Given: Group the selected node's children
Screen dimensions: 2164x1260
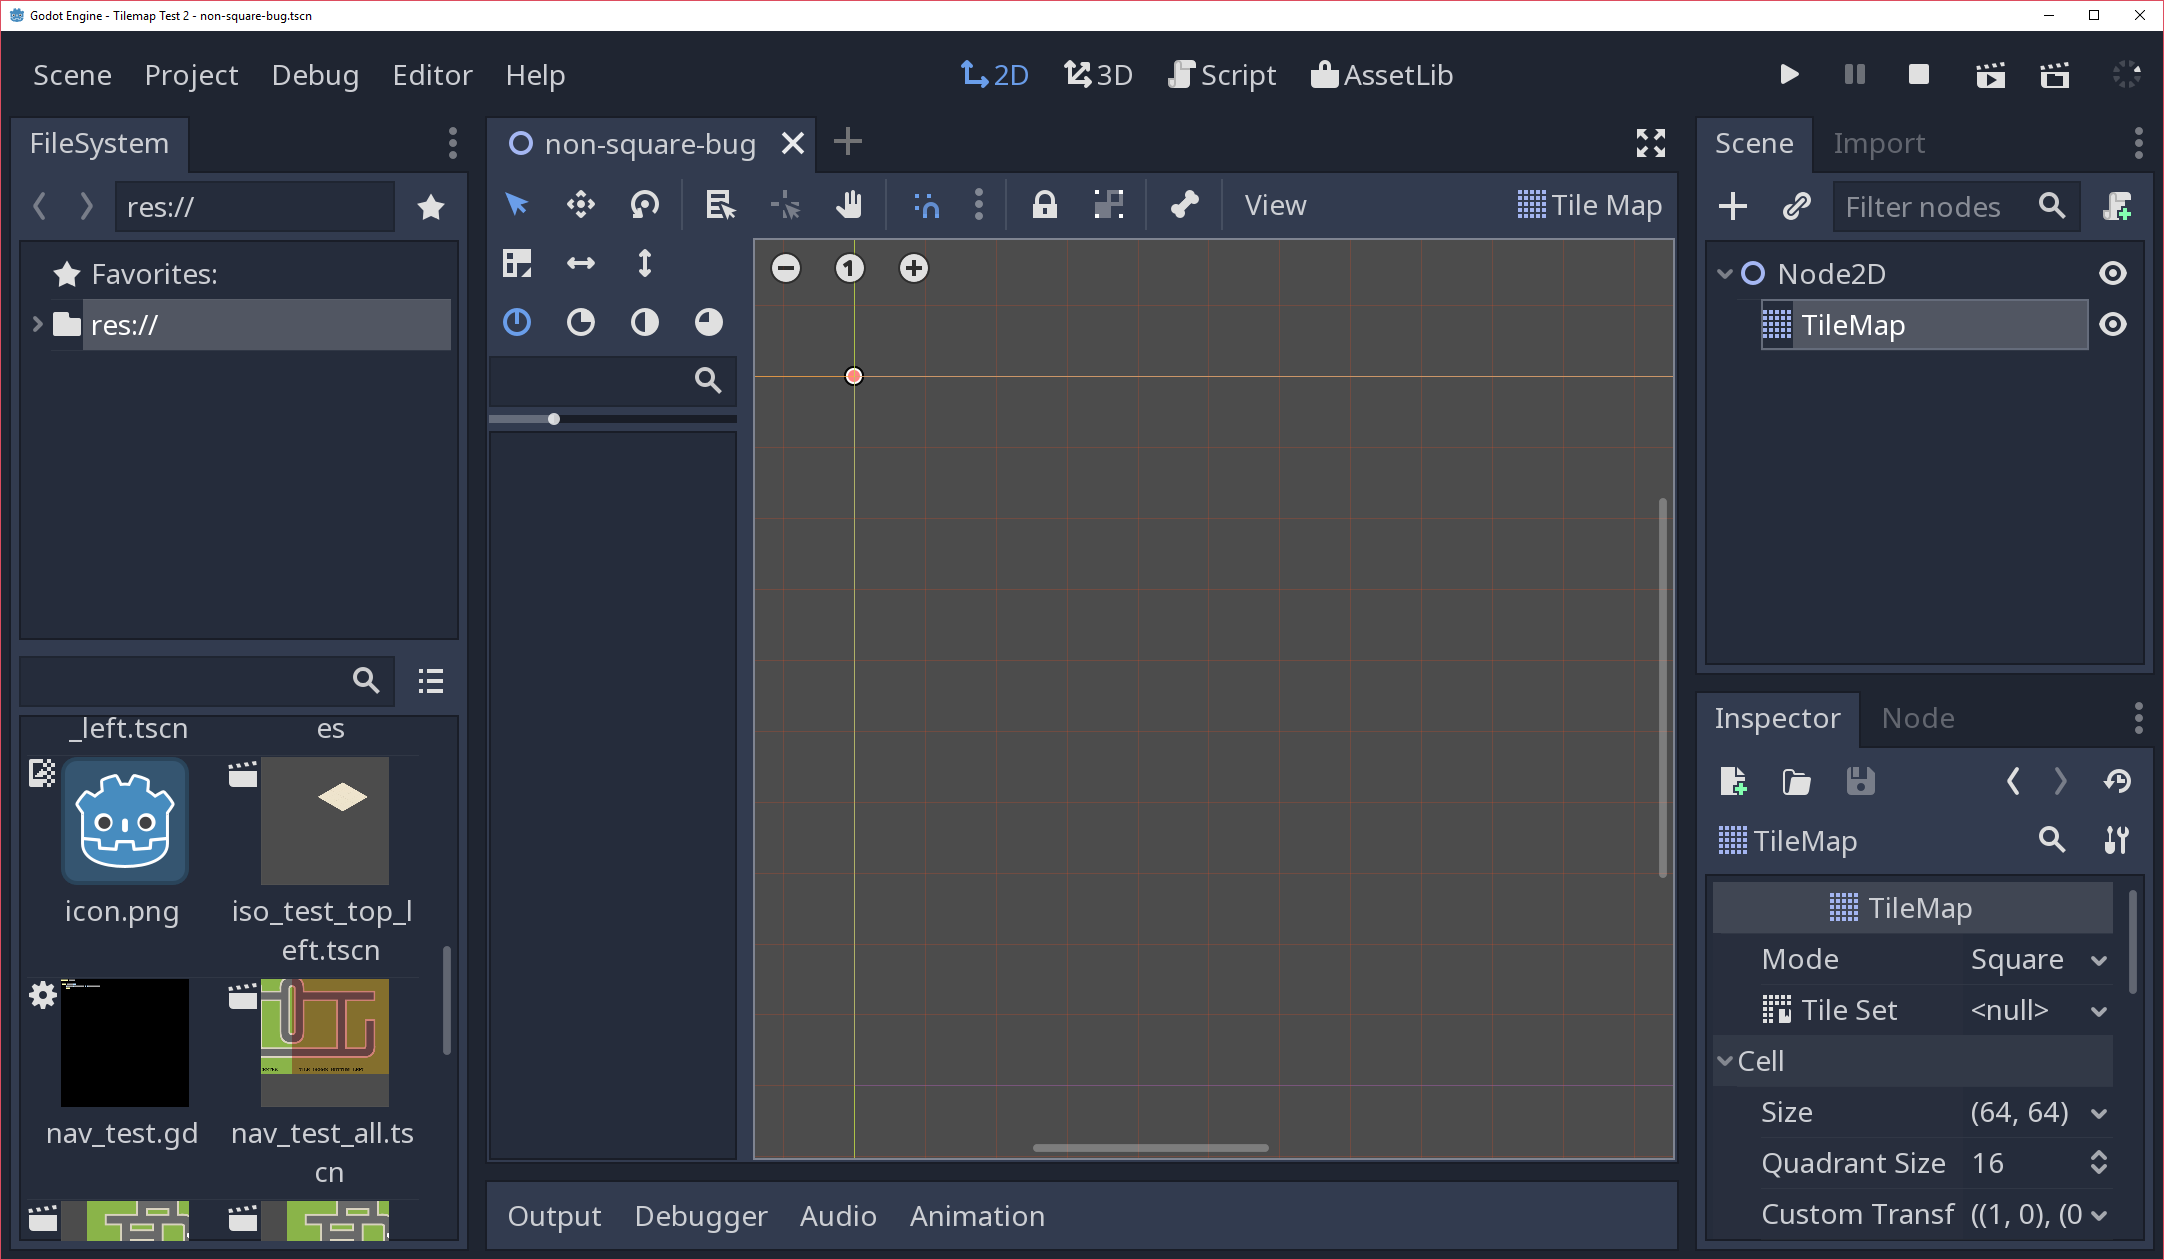Looking at the screenshot, I should click(x=1109, y=204).
